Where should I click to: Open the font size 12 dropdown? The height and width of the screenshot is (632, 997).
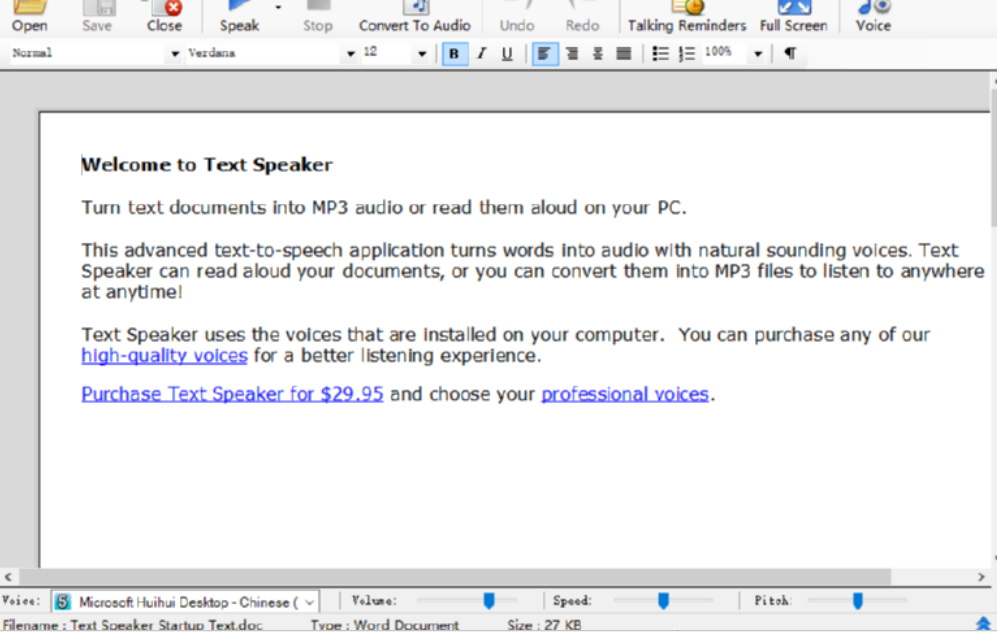[422, 54]
